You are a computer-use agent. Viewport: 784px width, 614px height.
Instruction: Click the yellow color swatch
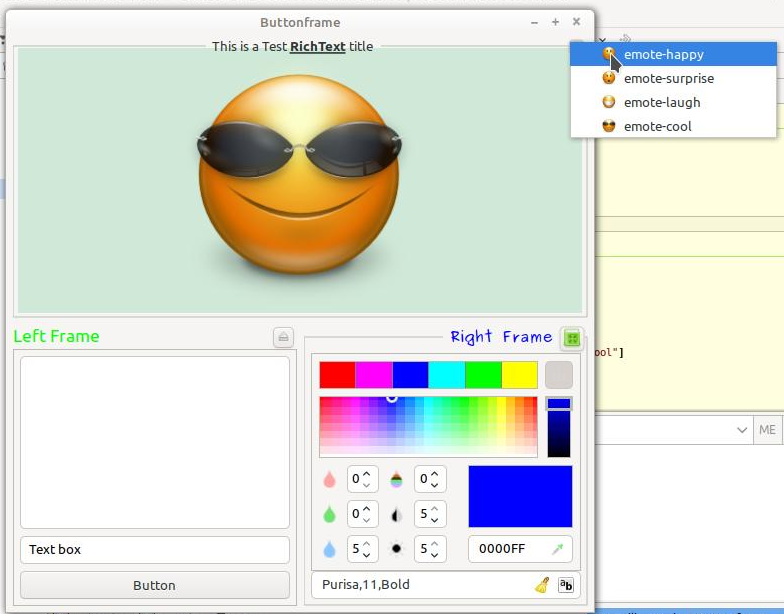click(519, 375)
